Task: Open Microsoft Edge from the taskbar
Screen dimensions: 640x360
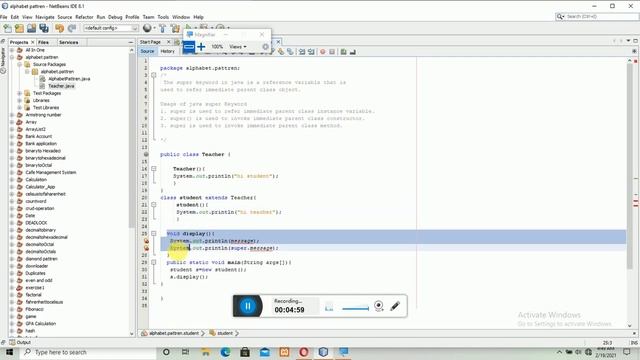Action: tap(225, 352)
